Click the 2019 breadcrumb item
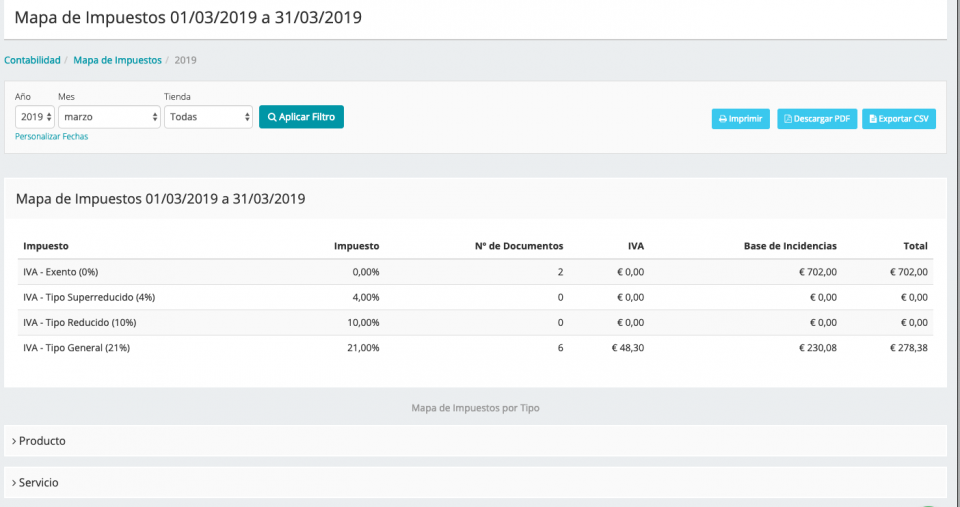The height and width of the screenshot is (507, 960). coord(185,60)
